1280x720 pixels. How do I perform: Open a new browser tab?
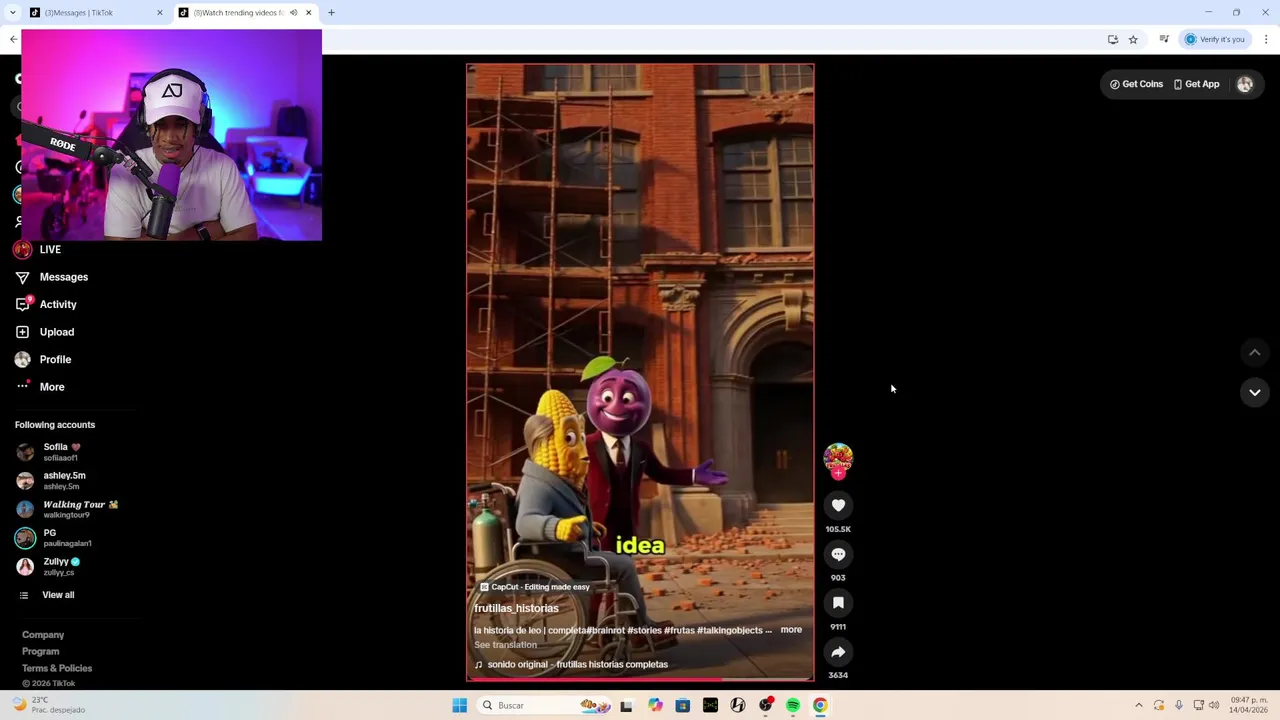click(x=331, y=13)
